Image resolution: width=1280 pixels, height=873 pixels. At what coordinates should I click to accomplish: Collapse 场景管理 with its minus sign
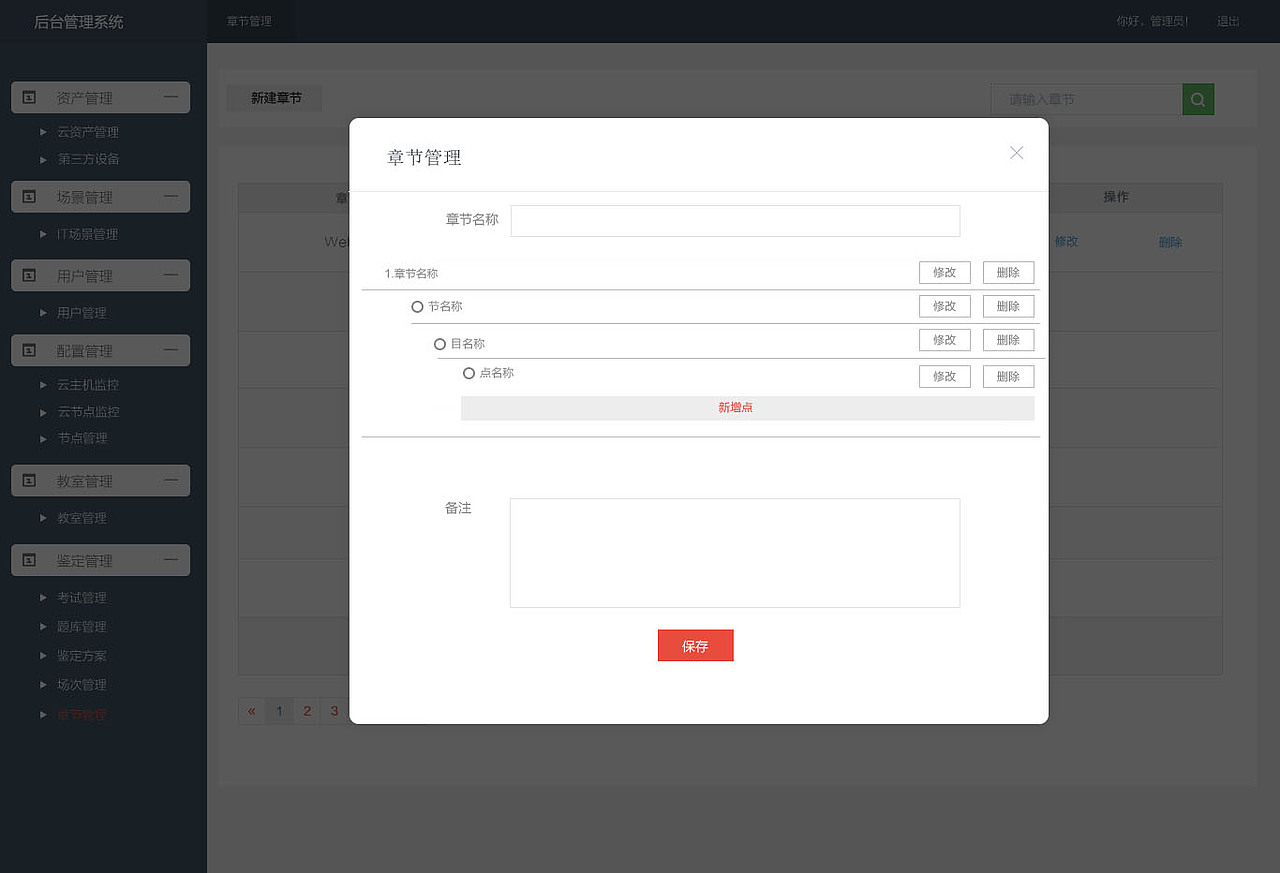(x=171, y=195)
